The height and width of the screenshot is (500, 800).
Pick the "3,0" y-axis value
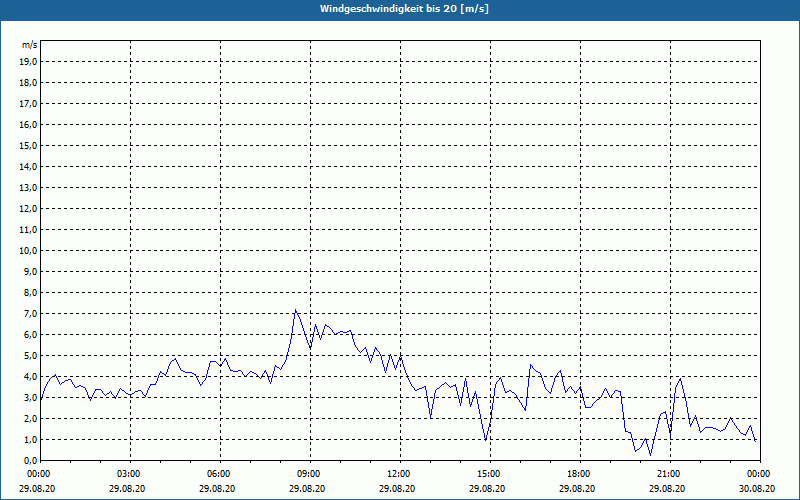point(31,397)
